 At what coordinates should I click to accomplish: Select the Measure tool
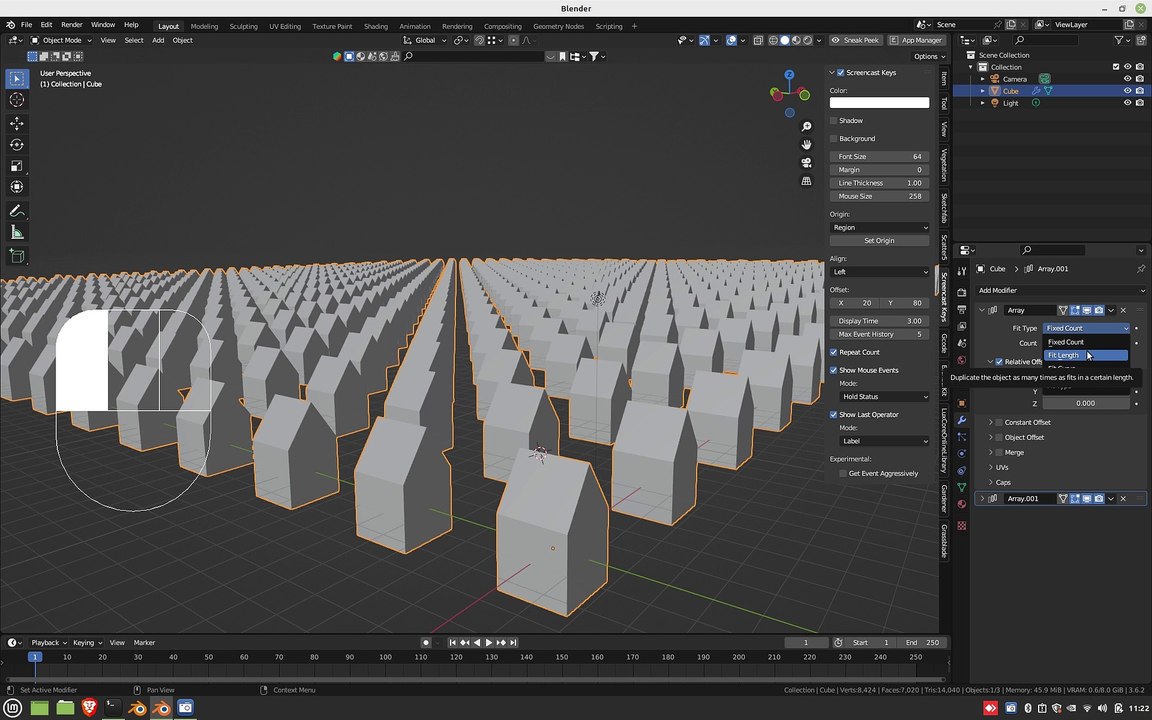point(17,233)
